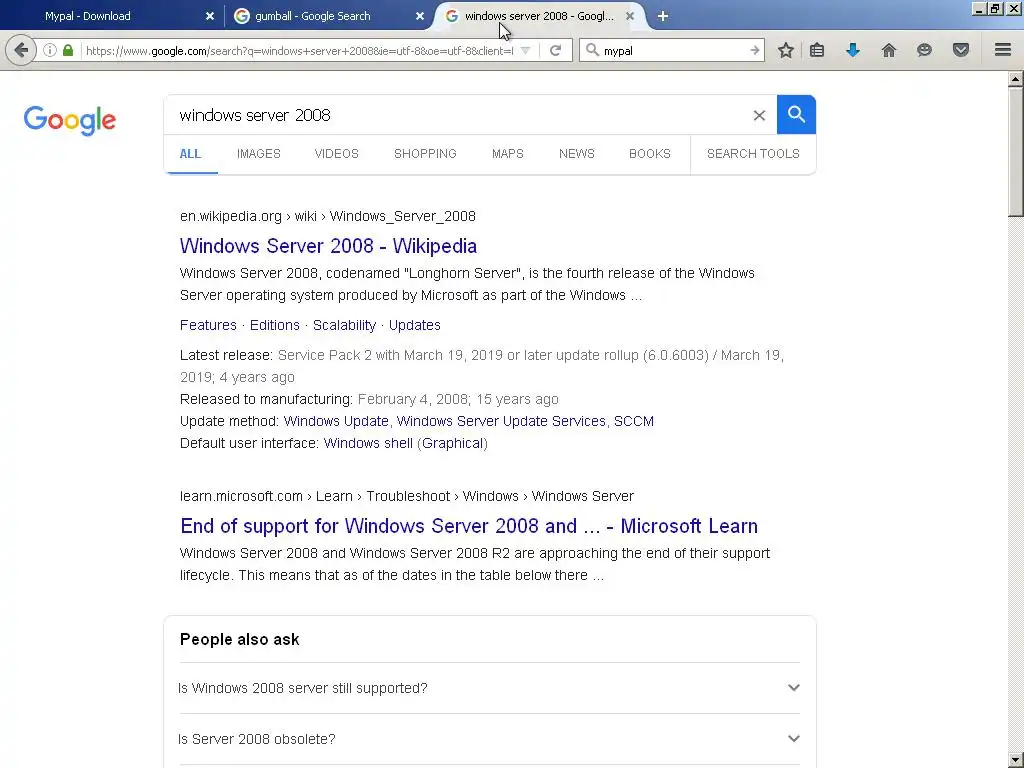
Task: Expand 'Is Server 2008 obsolete?' question
Action: [488, 739]
